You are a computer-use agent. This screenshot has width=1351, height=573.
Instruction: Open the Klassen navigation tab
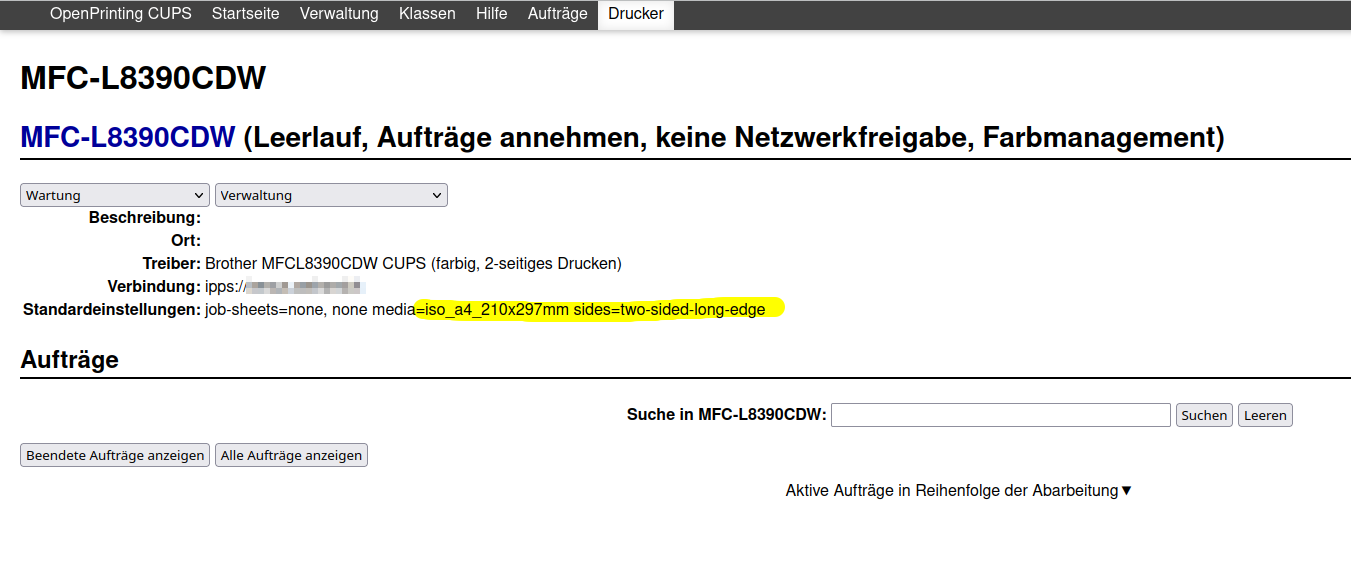pos(427,14)
